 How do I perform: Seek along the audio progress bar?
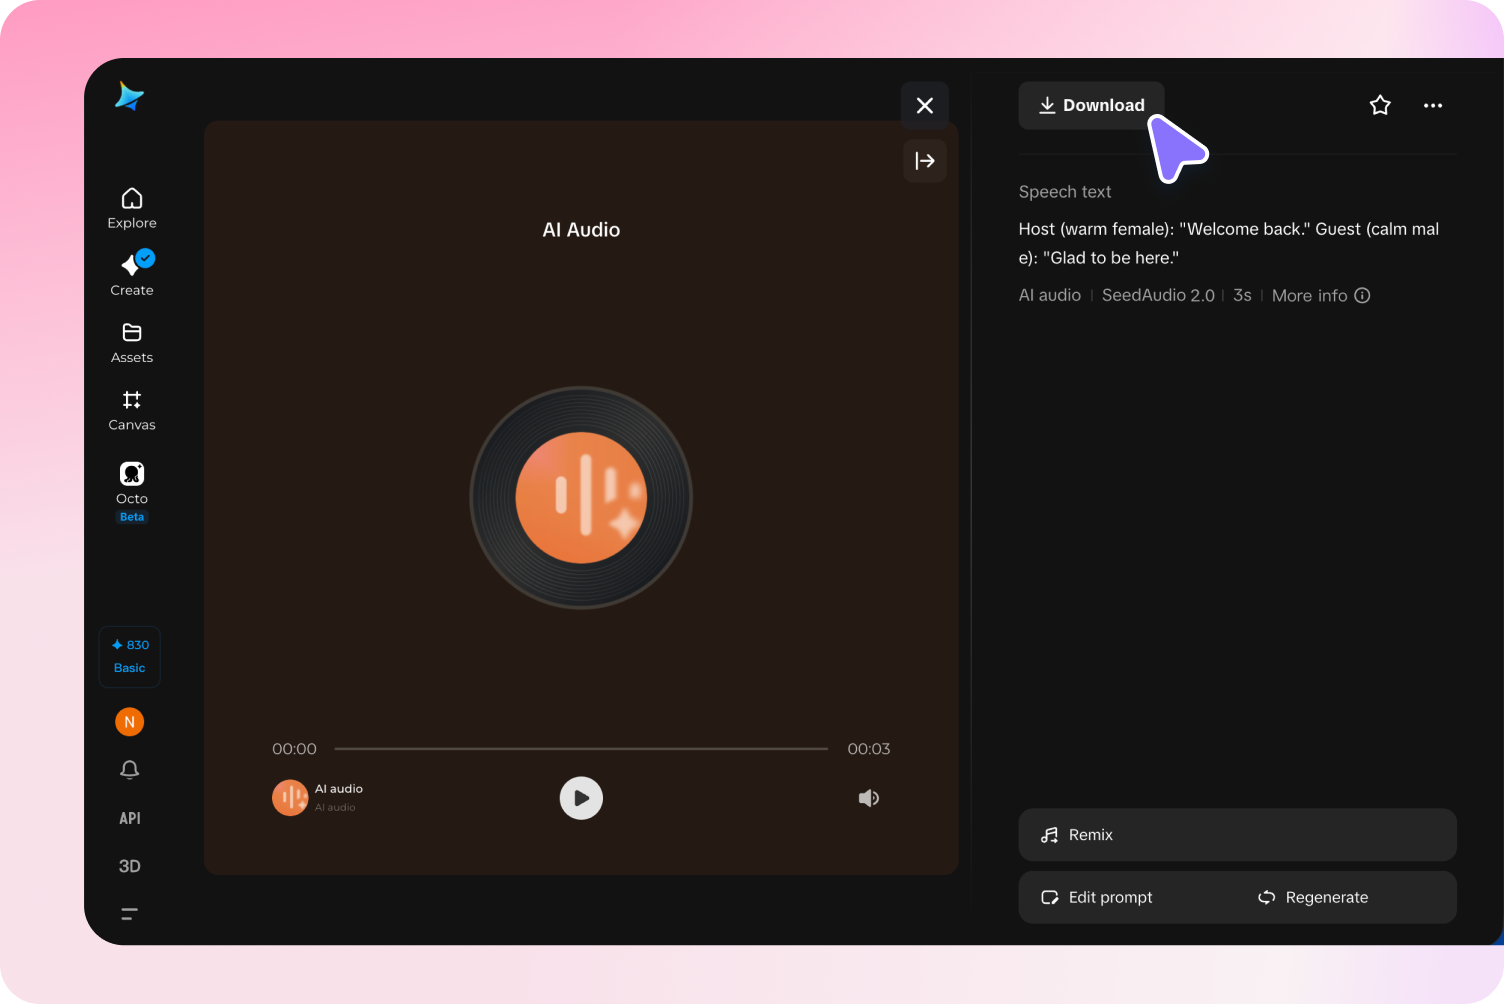tap(581, 748)
